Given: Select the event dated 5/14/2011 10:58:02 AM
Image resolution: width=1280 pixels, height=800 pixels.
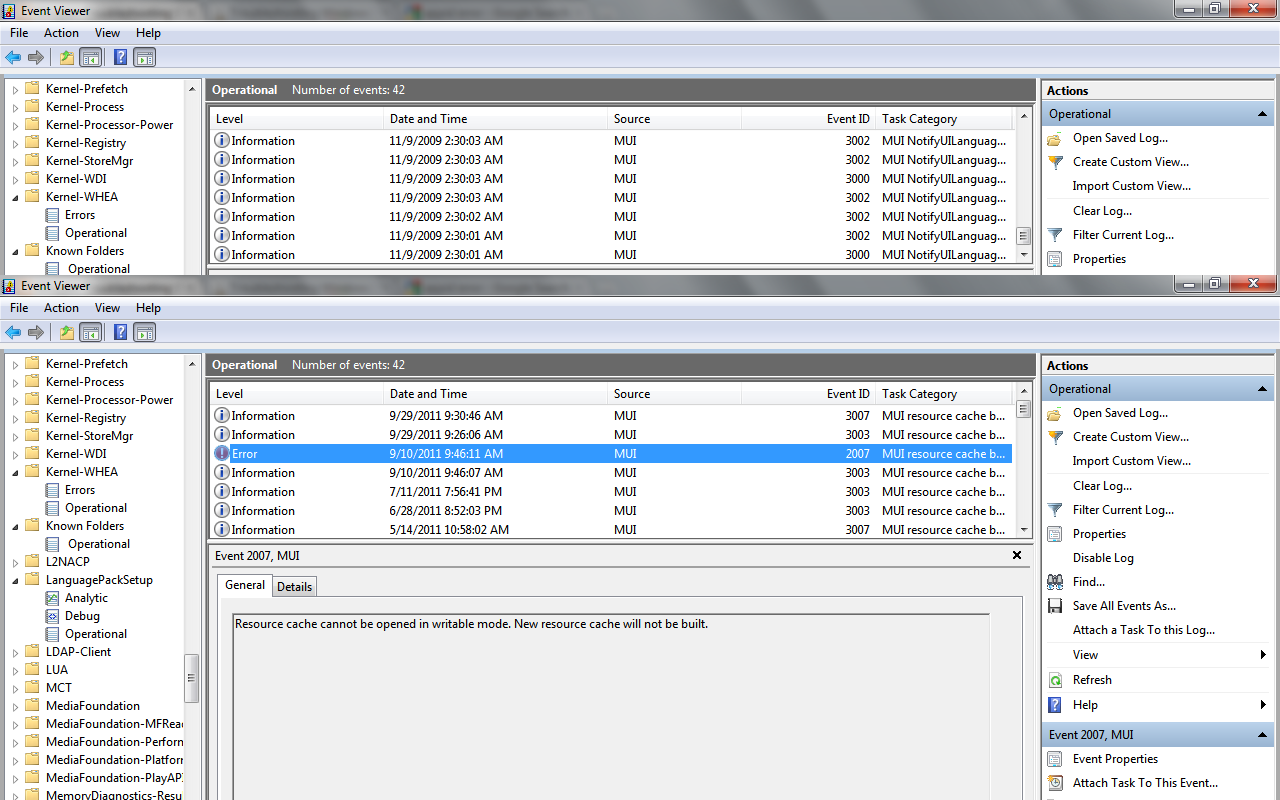Looking at the screenshot, I should click(612, 530).
